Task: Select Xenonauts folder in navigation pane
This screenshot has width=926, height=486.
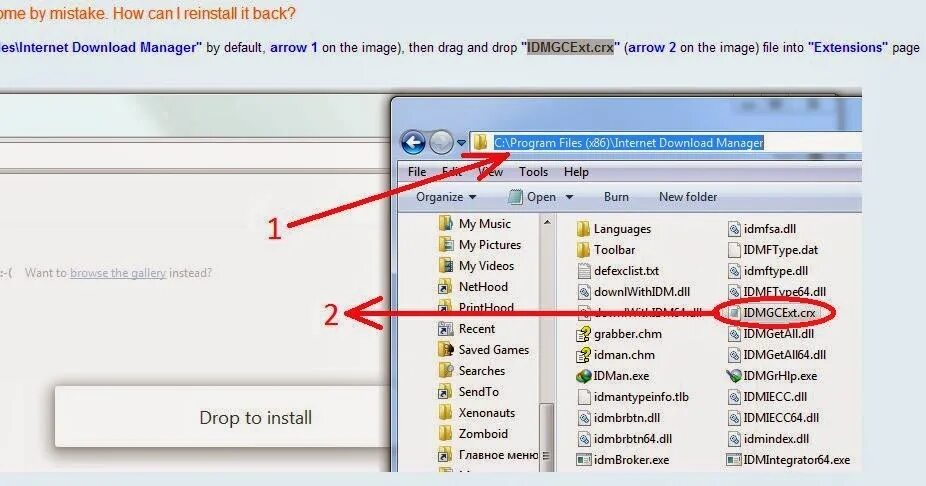Action: 477,413
